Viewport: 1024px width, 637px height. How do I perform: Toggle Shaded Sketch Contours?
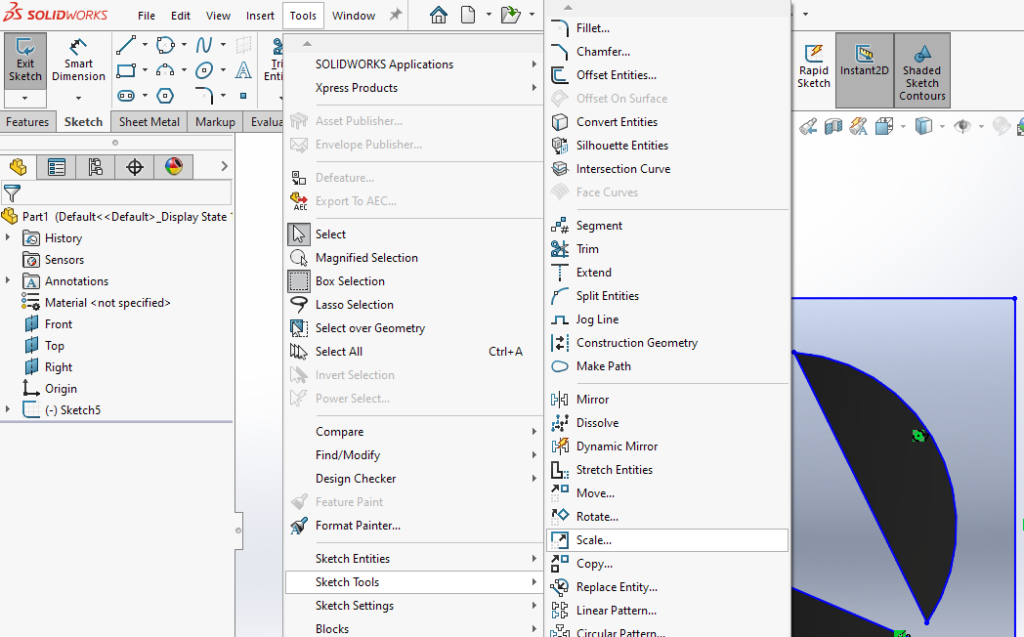coord(921,70)
